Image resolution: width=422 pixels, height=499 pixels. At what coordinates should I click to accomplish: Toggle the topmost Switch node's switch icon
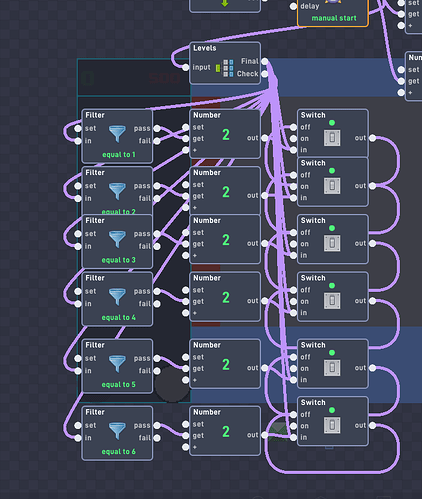(x=332, y=138)
